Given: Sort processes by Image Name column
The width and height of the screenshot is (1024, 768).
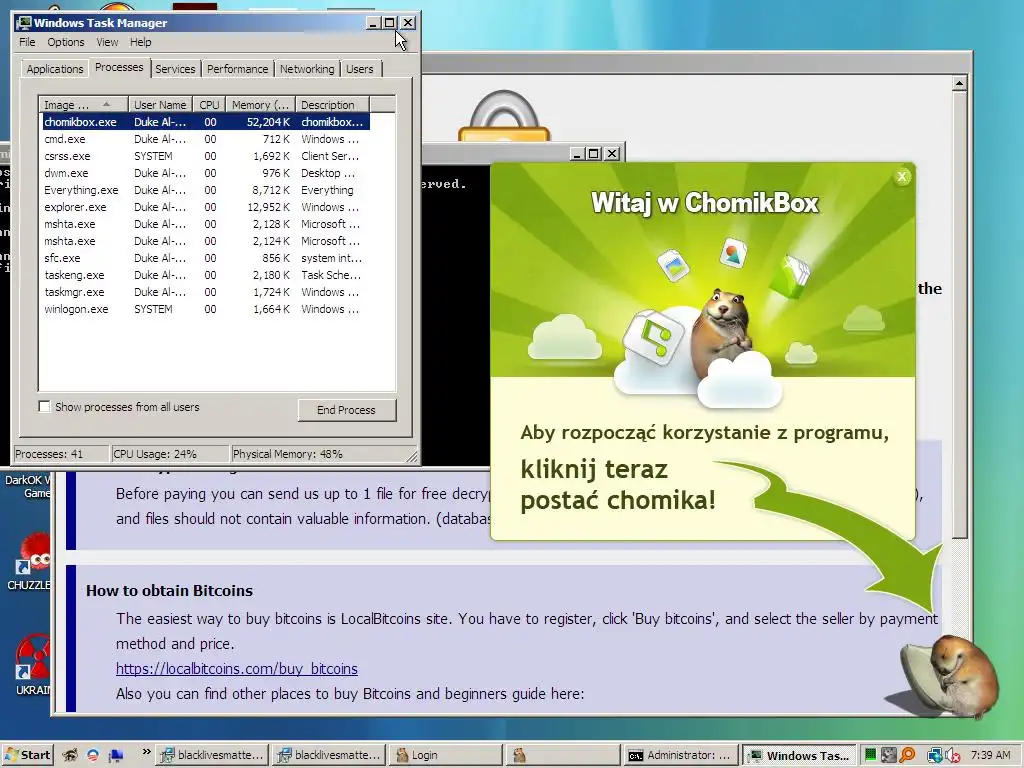Looking at the screenshot, I should [x=83, y=104].
